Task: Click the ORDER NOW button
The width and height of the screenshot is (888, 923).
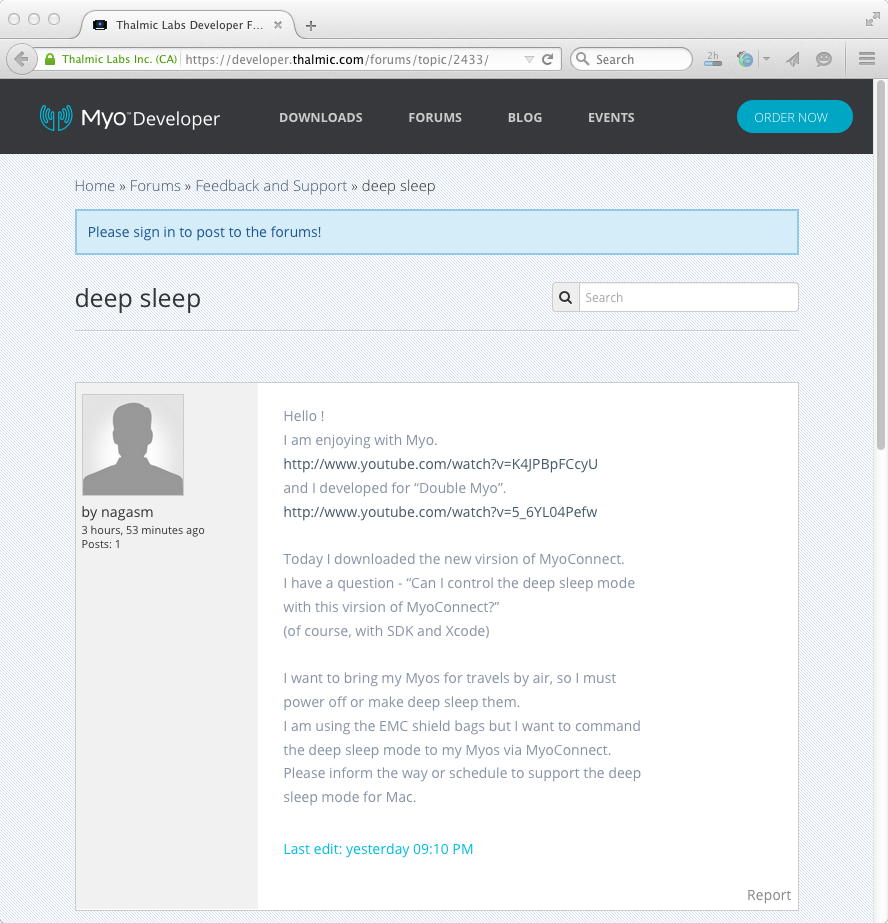Action: coord(794,117)
